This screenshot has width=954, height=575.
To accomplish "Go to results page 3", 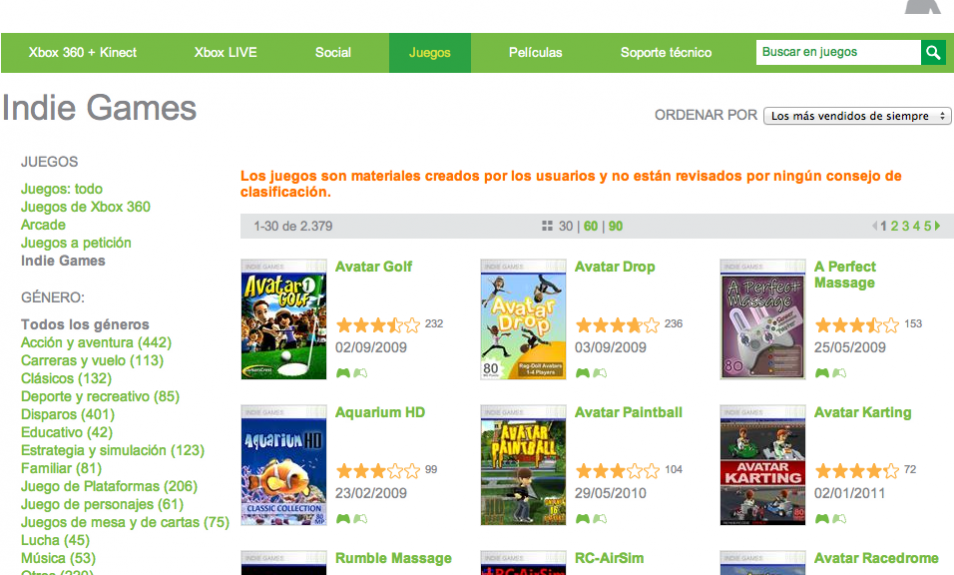I will [x=905, y=226].
